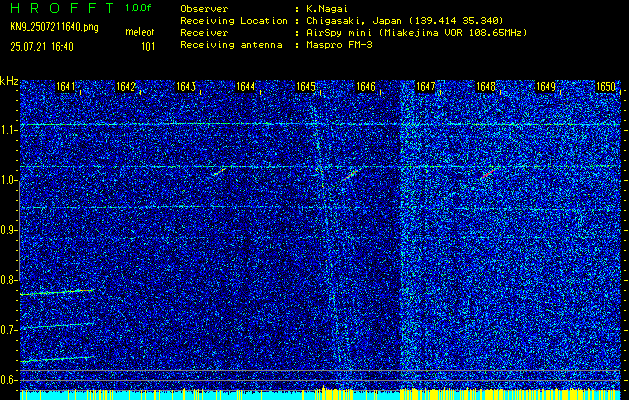Screen dimensions: 629x400
Task: Click the 0.6 frequency axis label
Action: (7, 380)
